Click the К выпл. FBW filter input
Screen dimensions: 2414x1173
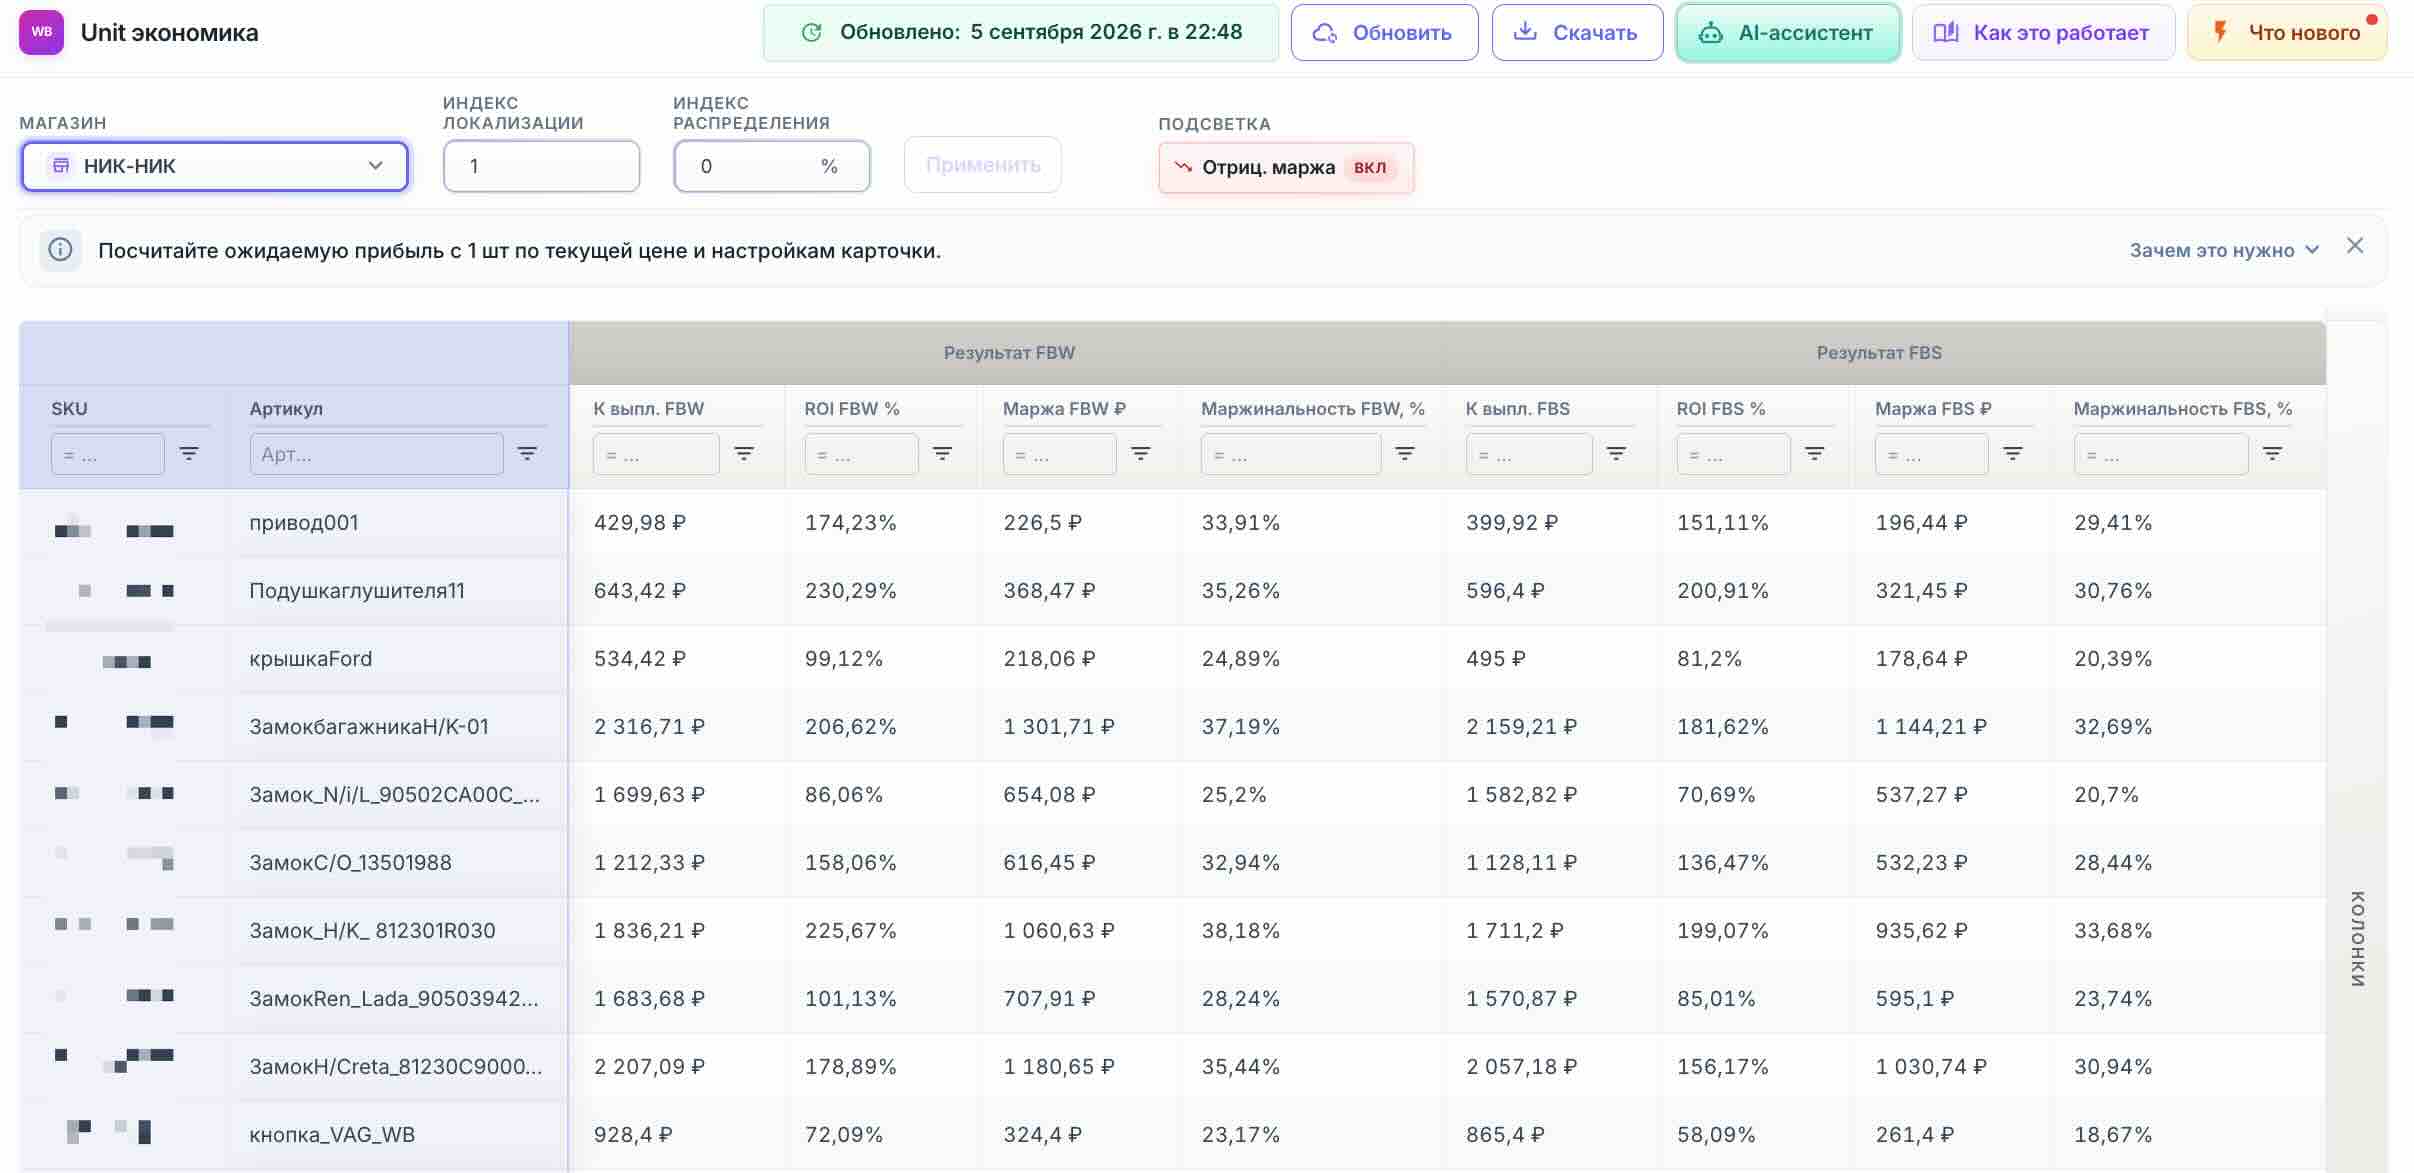[x=656, y=454]
